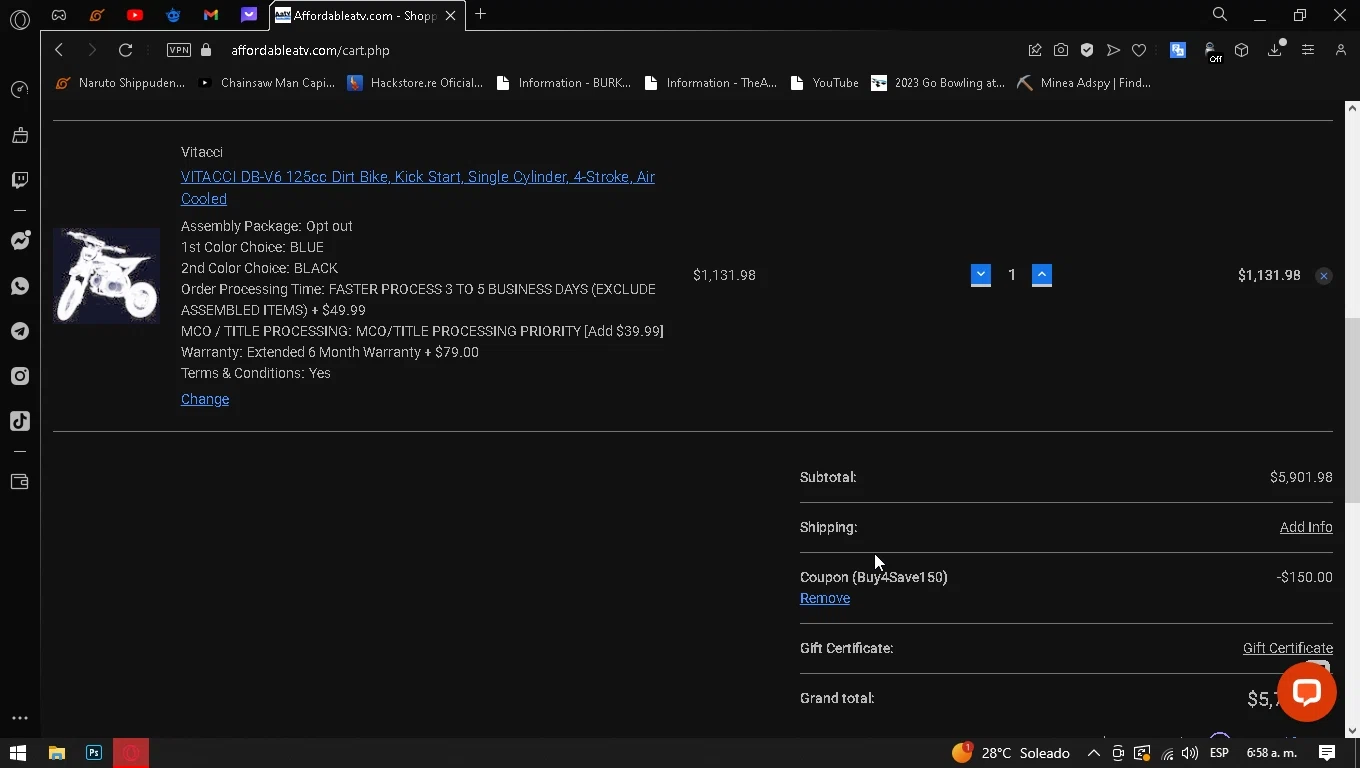Open Information - TheA bookmark

point(711,83)
